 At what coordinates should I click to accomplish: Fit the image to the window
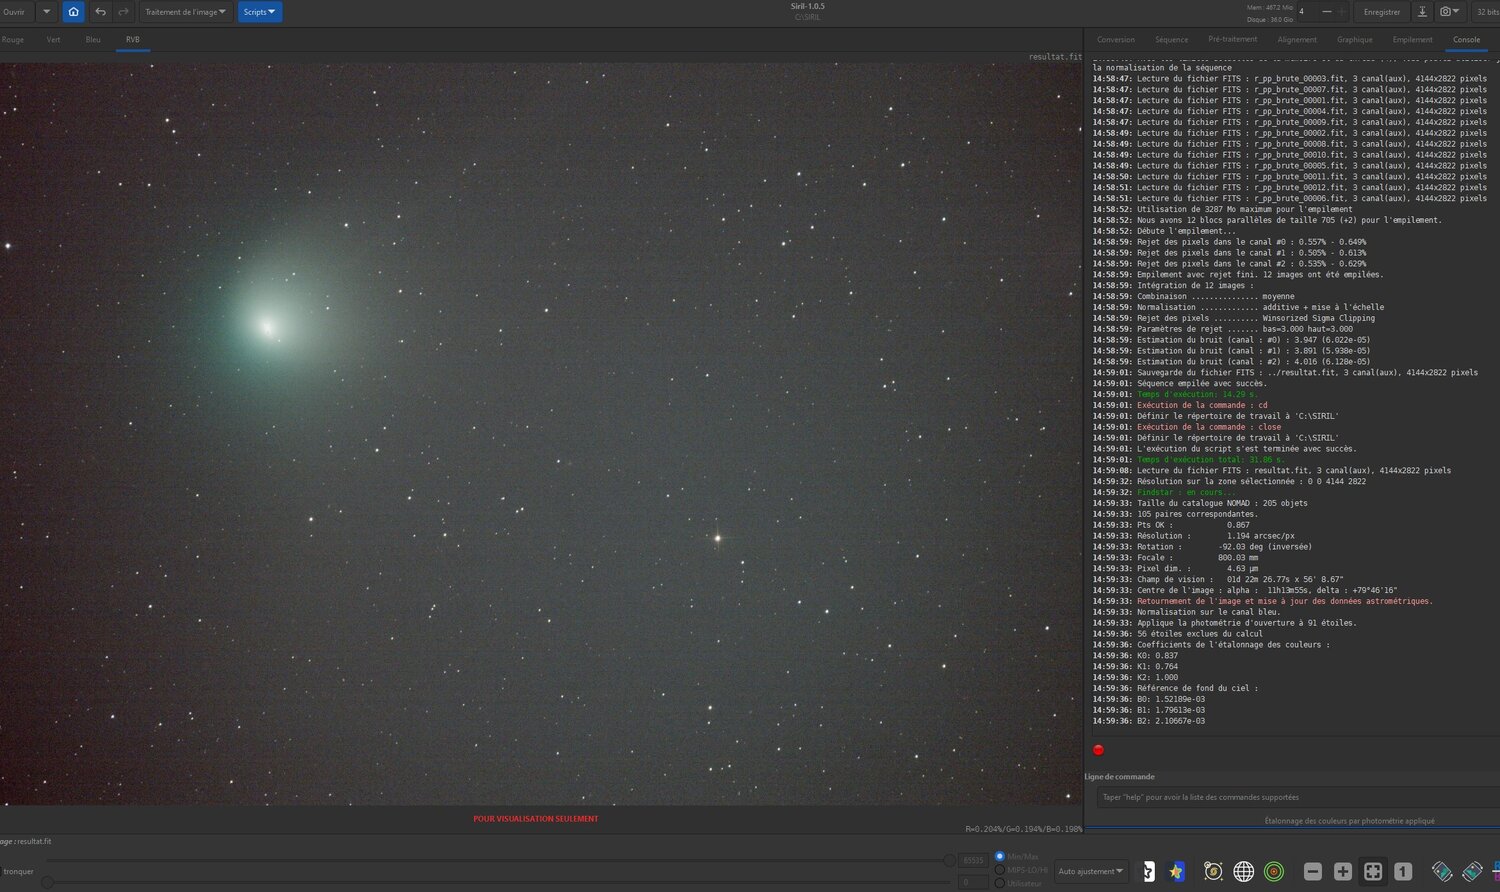[x=1373, y=872]
